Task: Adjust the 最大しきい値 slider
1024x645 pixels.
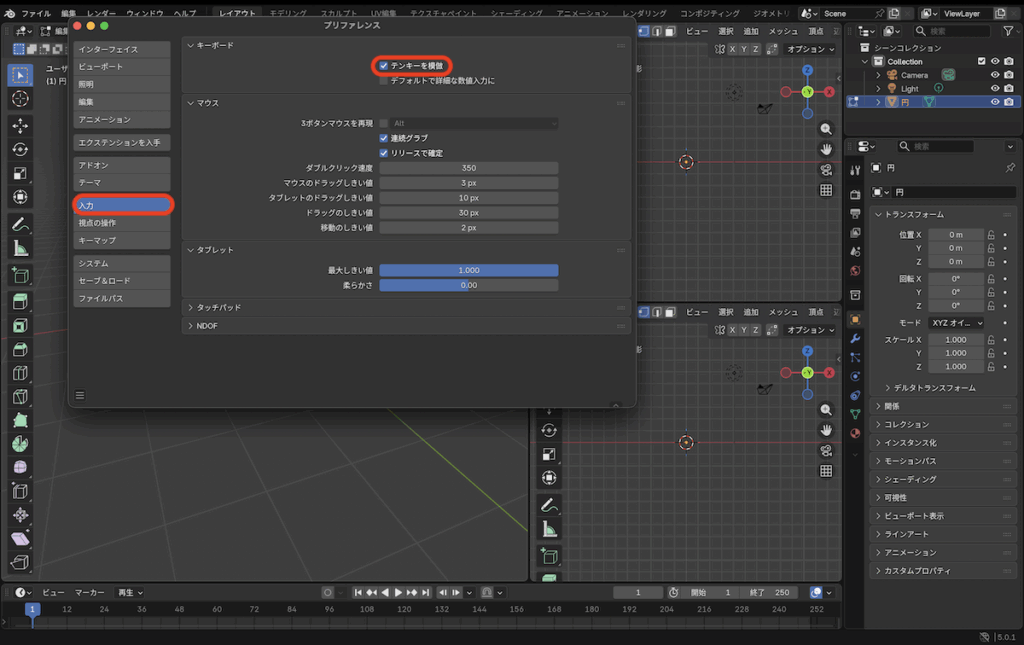Action: [x=468, y=270]
